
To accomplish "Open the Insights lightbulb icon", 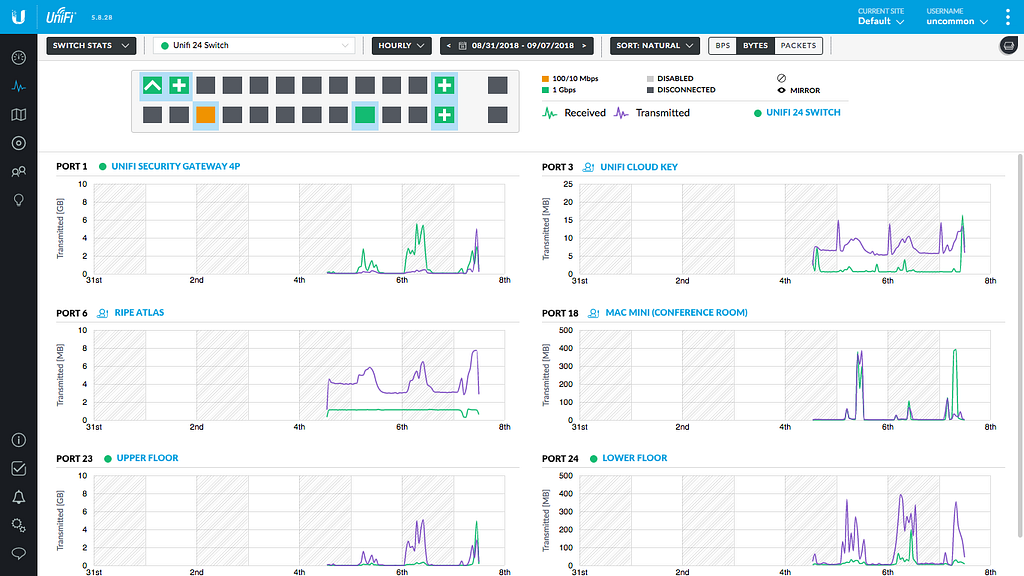I will (18, 200).
